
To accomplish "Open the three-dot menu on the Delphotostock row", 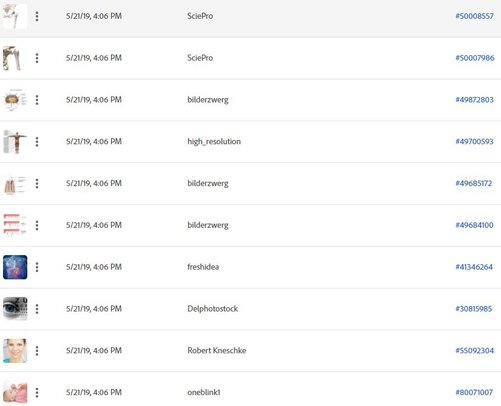I will (37, 309).
